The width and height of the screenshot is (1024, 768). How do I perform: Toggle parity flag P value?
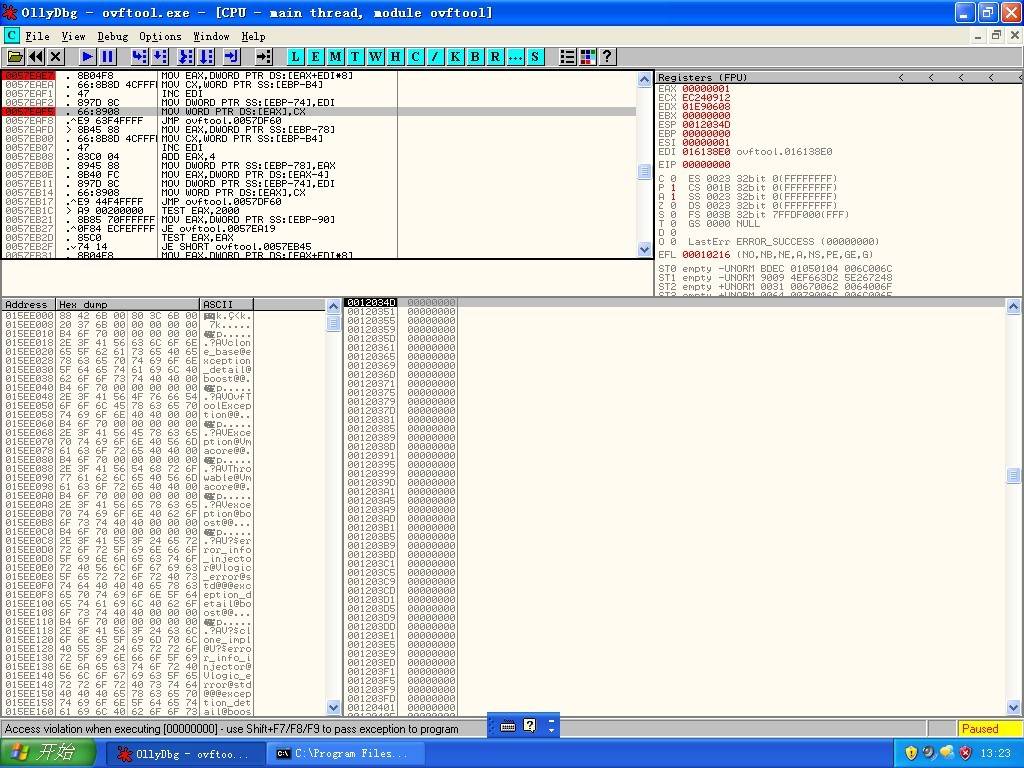tap(673, 187)
